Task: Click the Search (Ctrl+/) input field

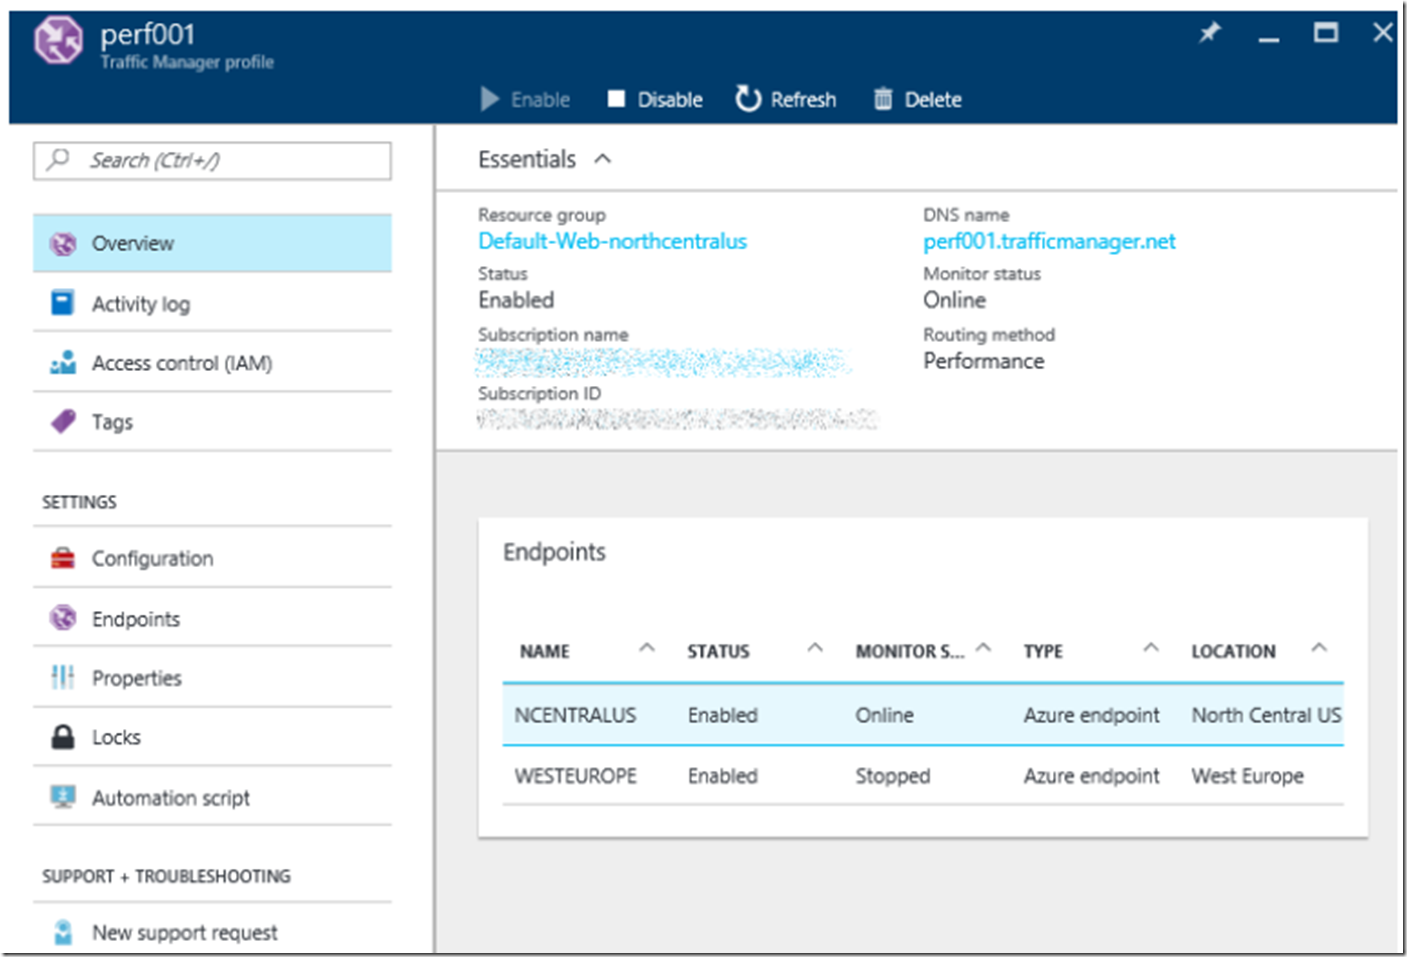Action: pyautogui.click(x=212, y=160)
